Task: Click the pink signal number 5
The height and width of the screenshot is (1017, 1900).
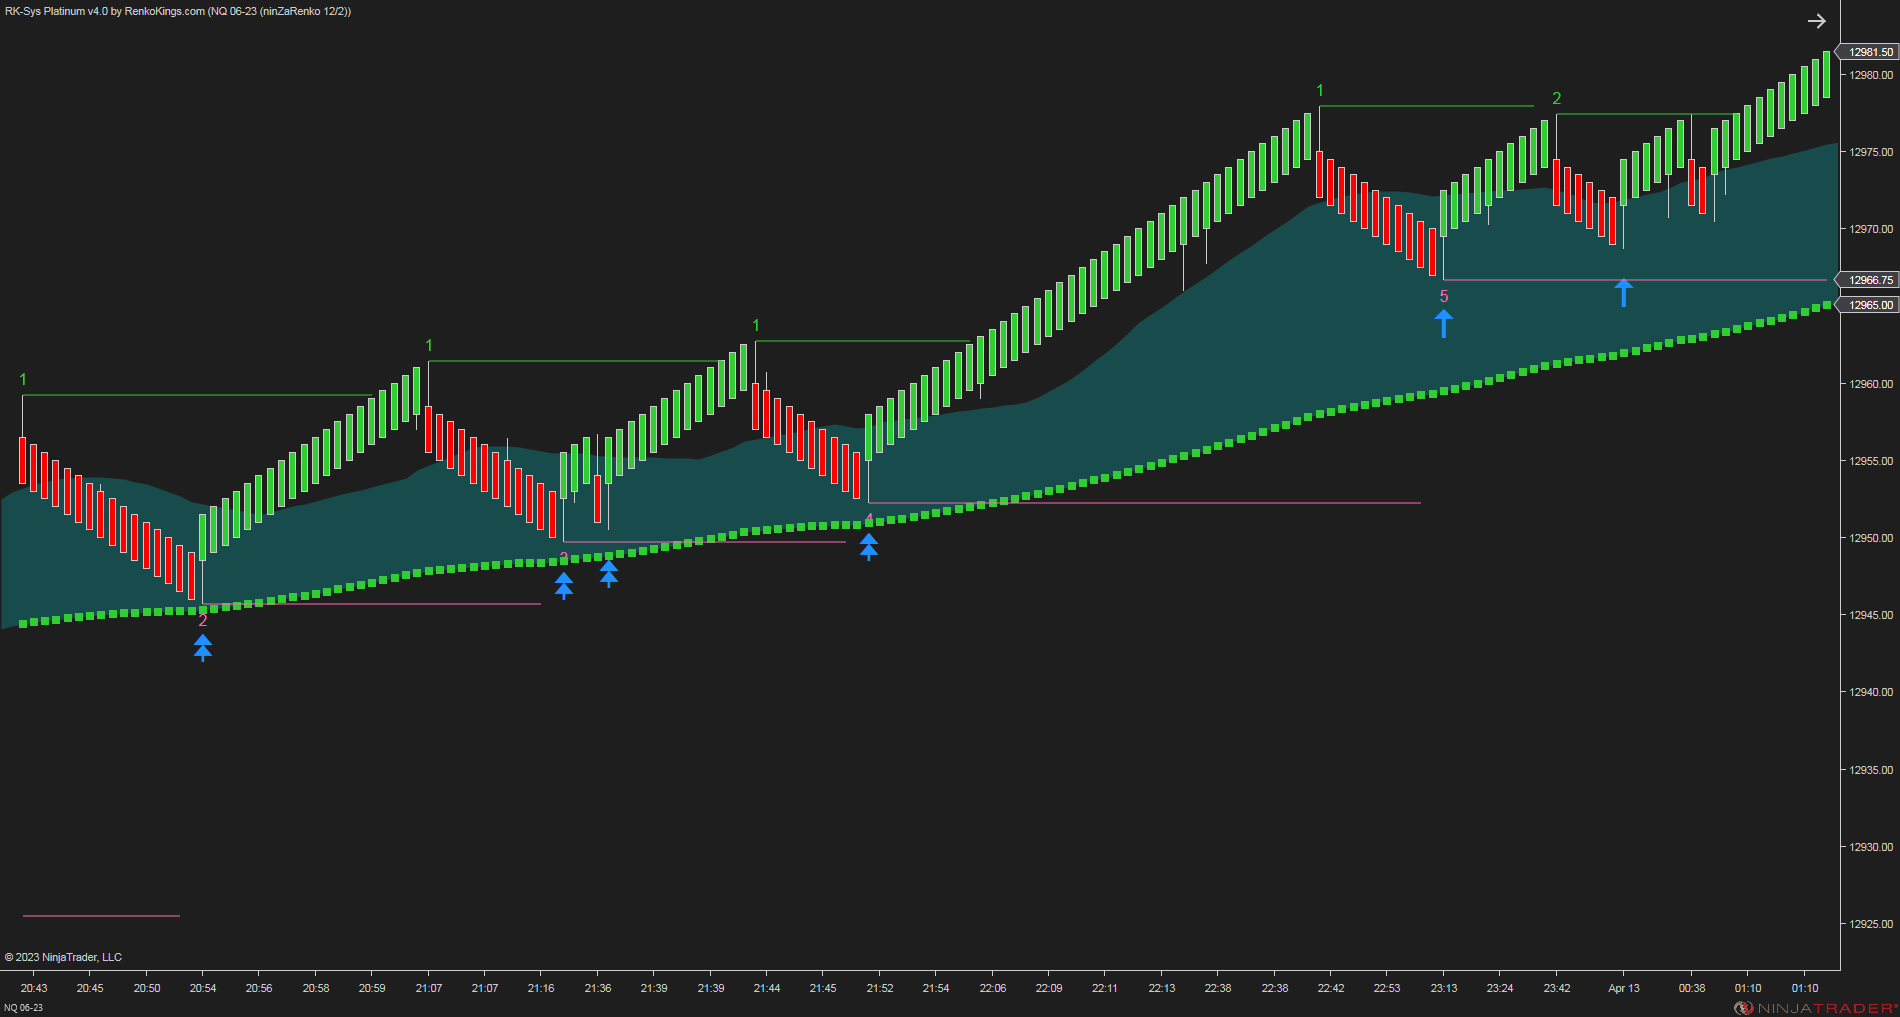Action: click(1443, 296)
